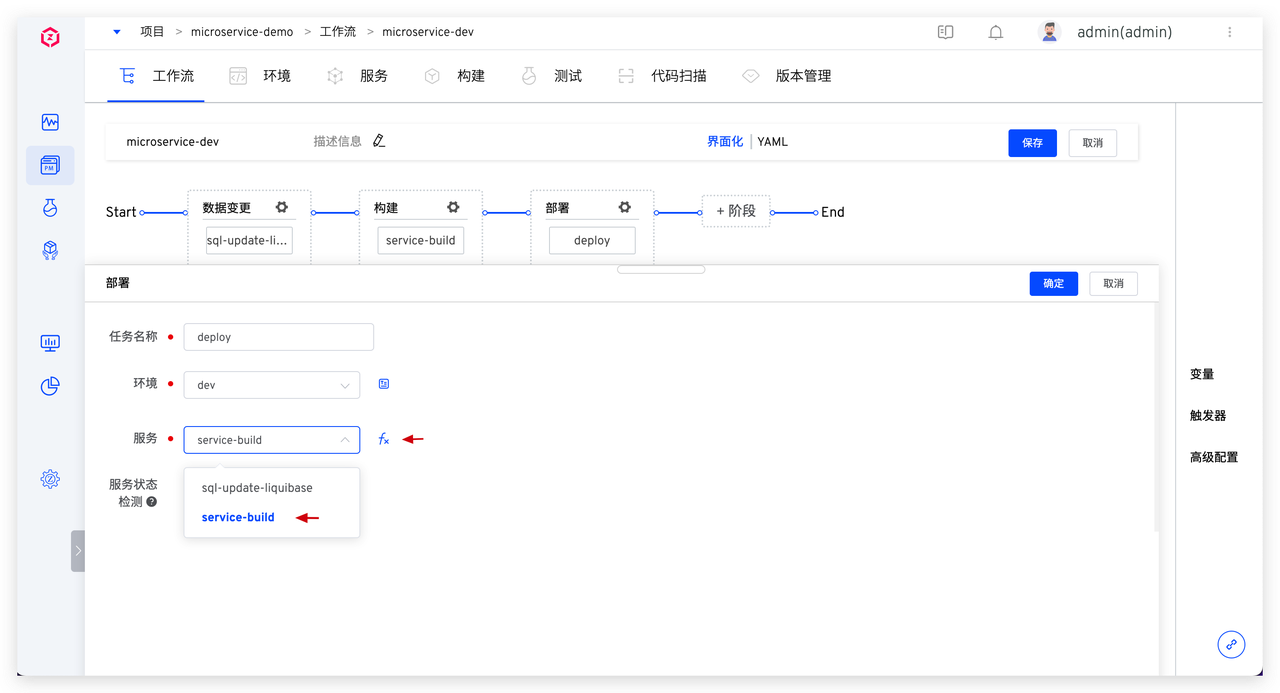Click the help icon beside 服务状态检测

pos(152,502)
